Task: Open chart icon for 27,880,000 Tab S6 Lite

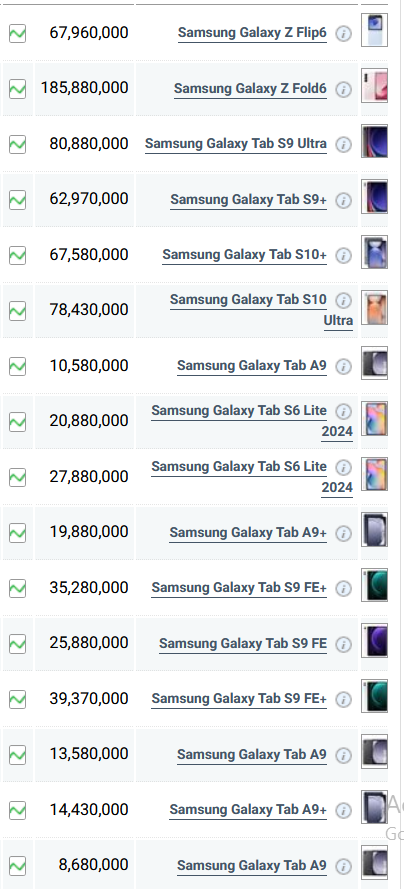Action: click(18, 478)
